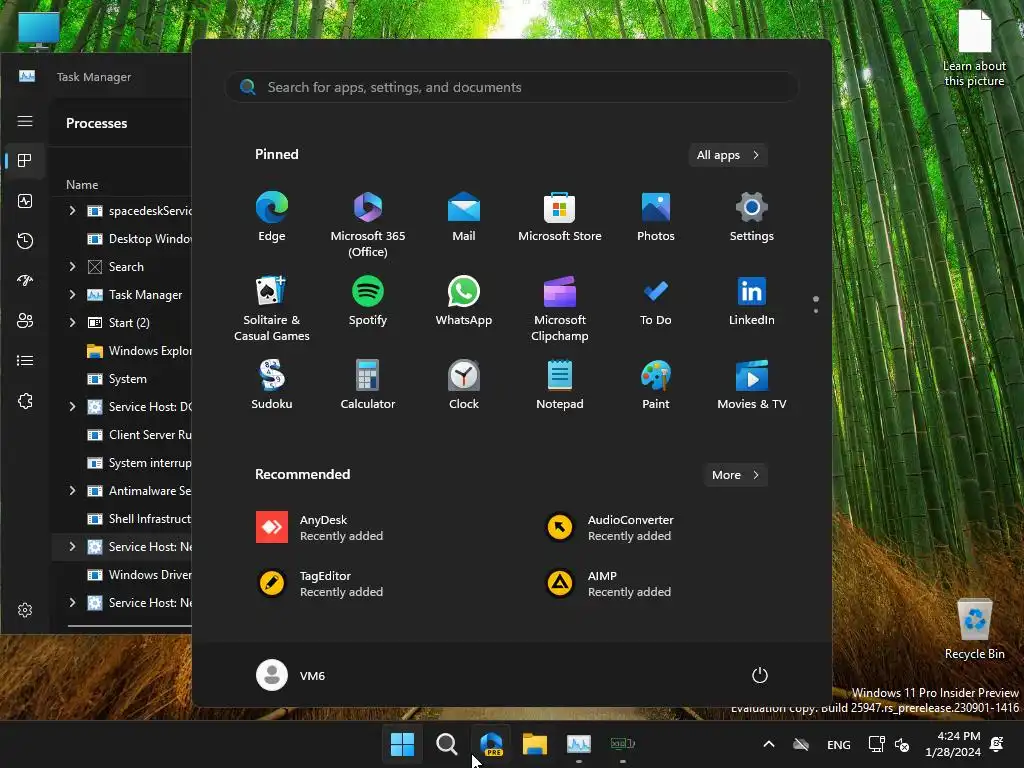Sort by Name column in Task Manager
This screenshot has width=1024, height=768.
[82, 185]
